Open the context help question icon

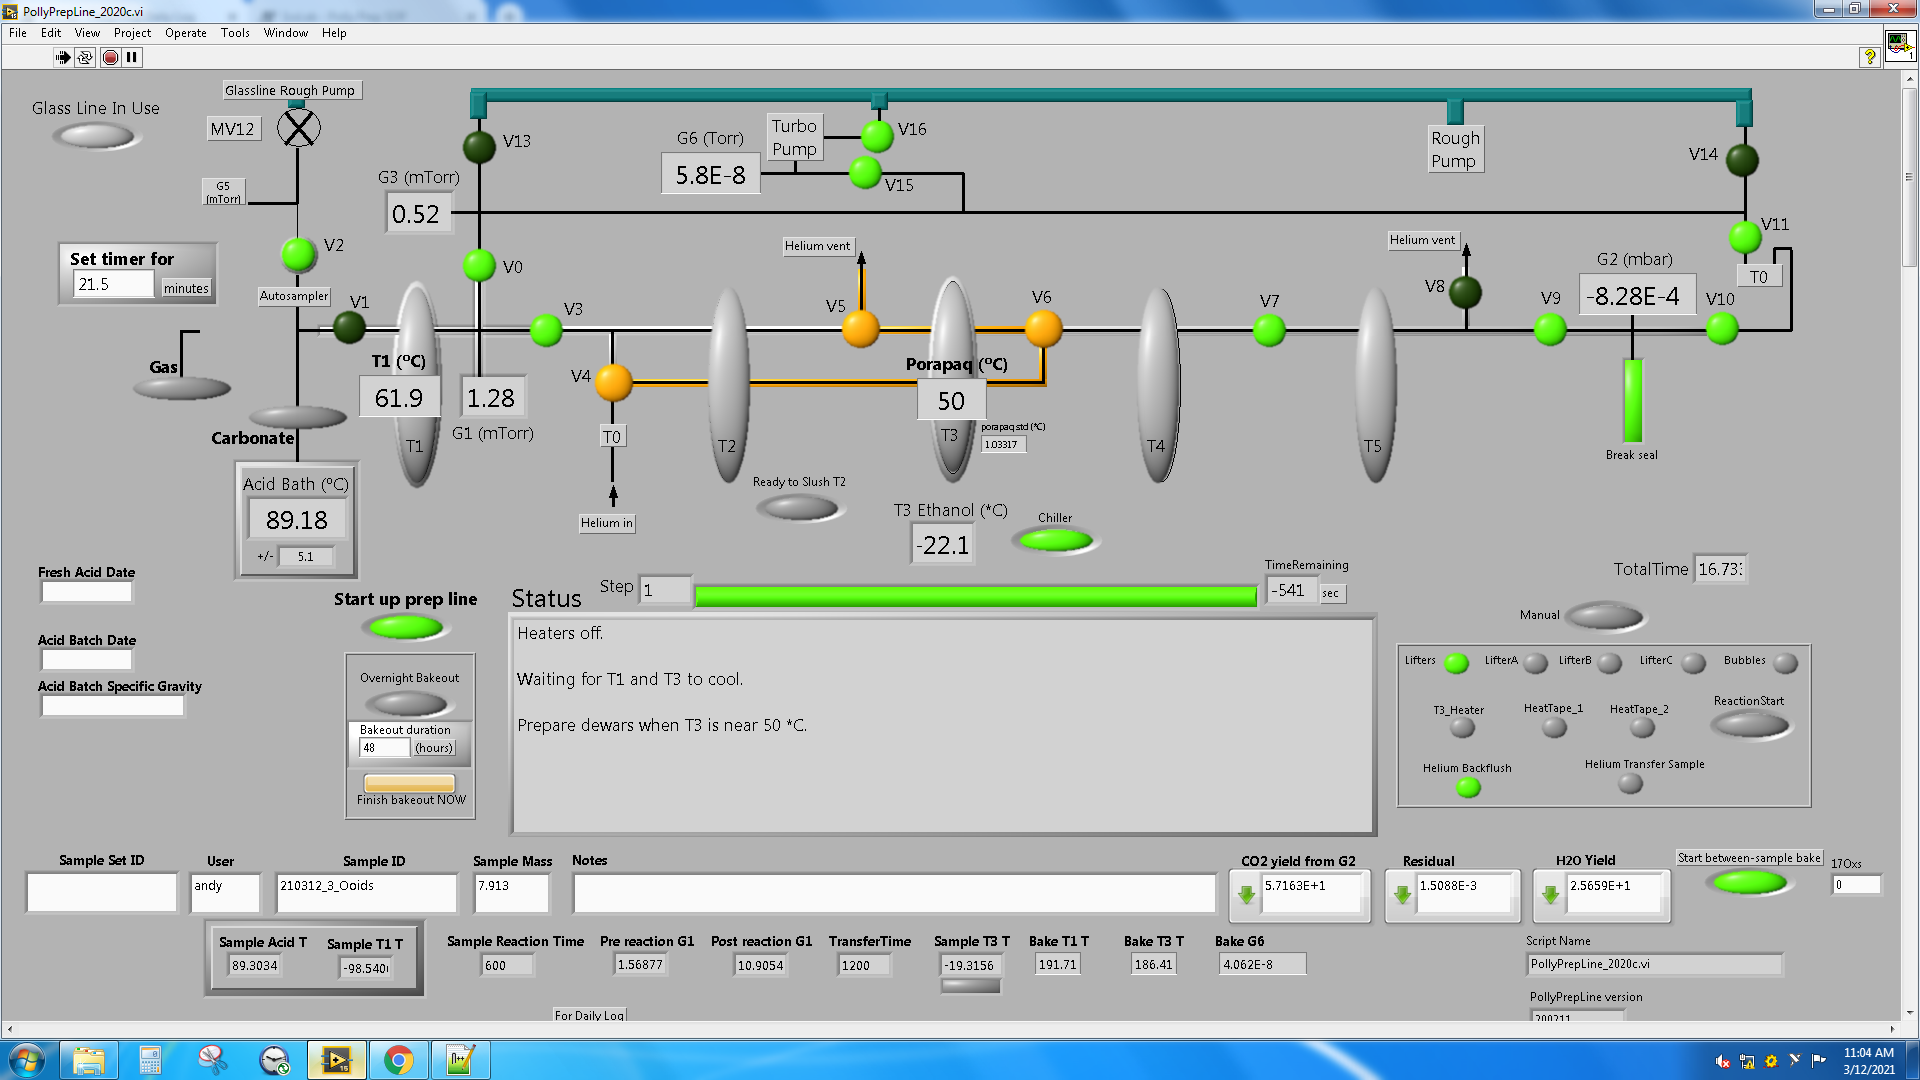1869,57
